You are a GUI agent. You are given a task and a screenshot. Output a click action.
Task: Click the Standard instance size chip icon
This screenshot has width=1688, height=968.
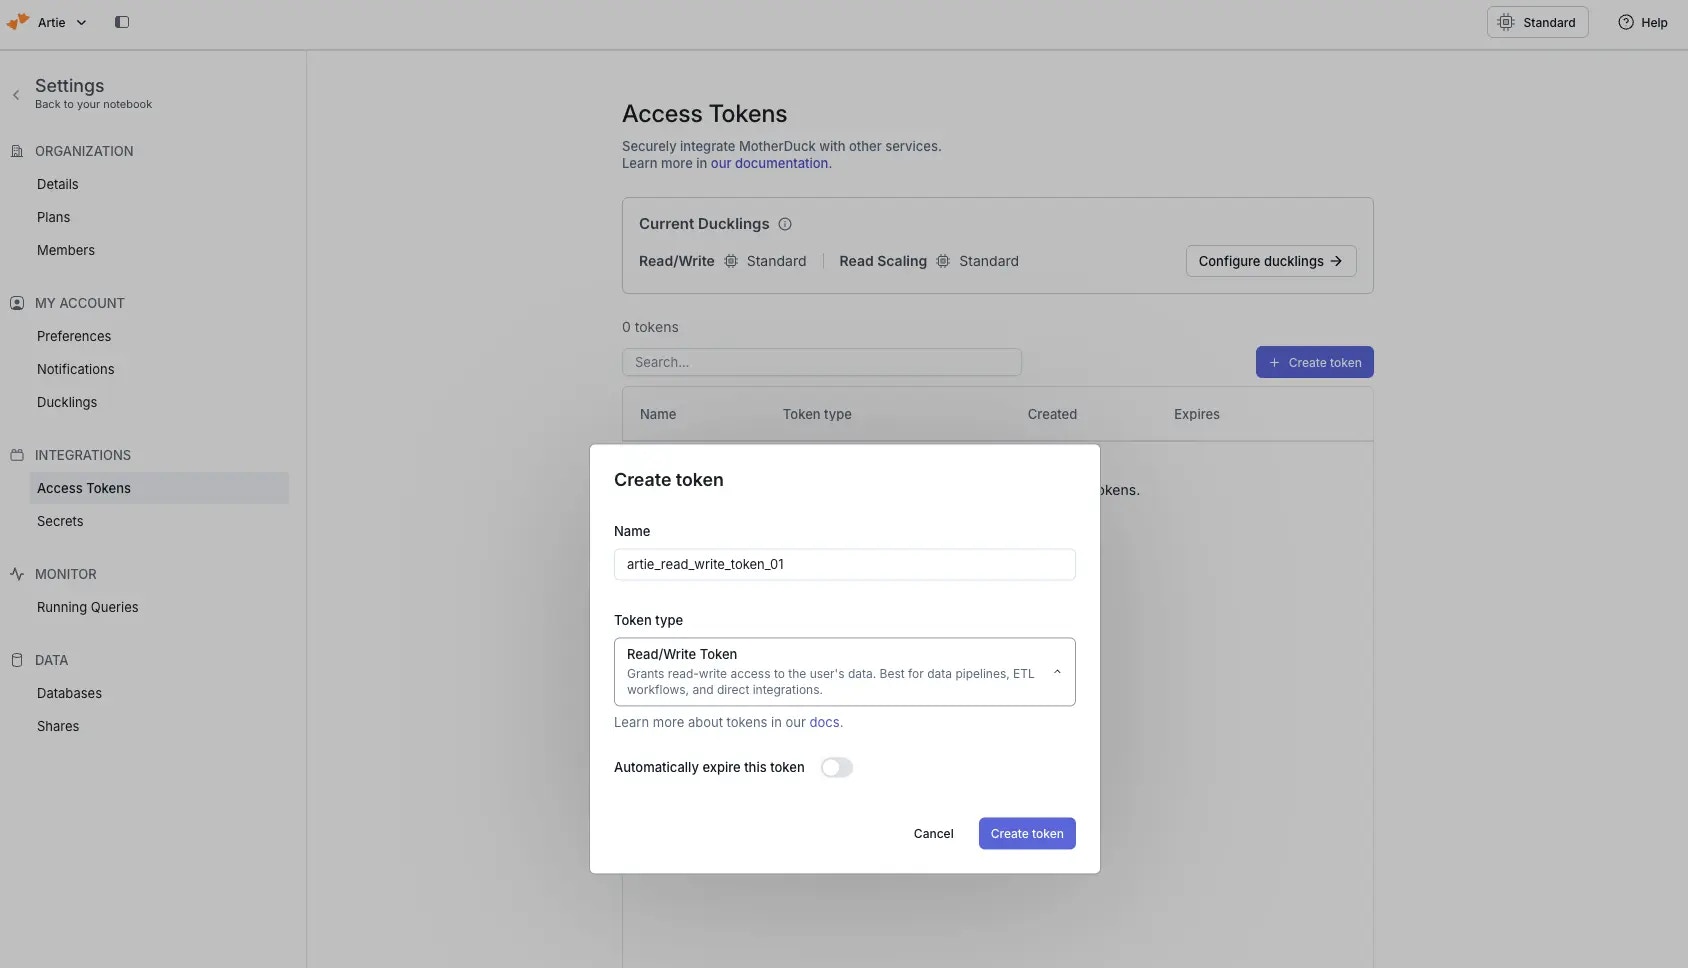click(1508, 22)
